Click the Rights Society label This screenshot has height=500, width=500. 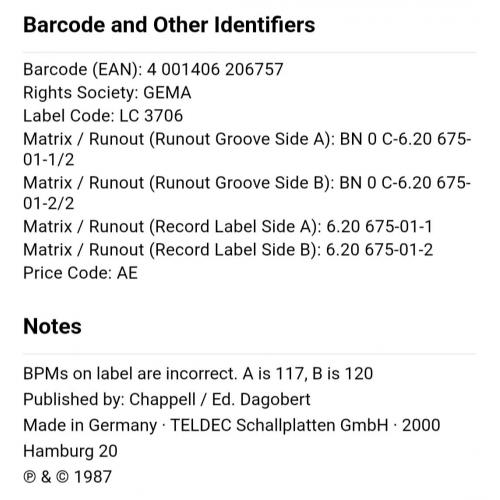click(81, 93)
